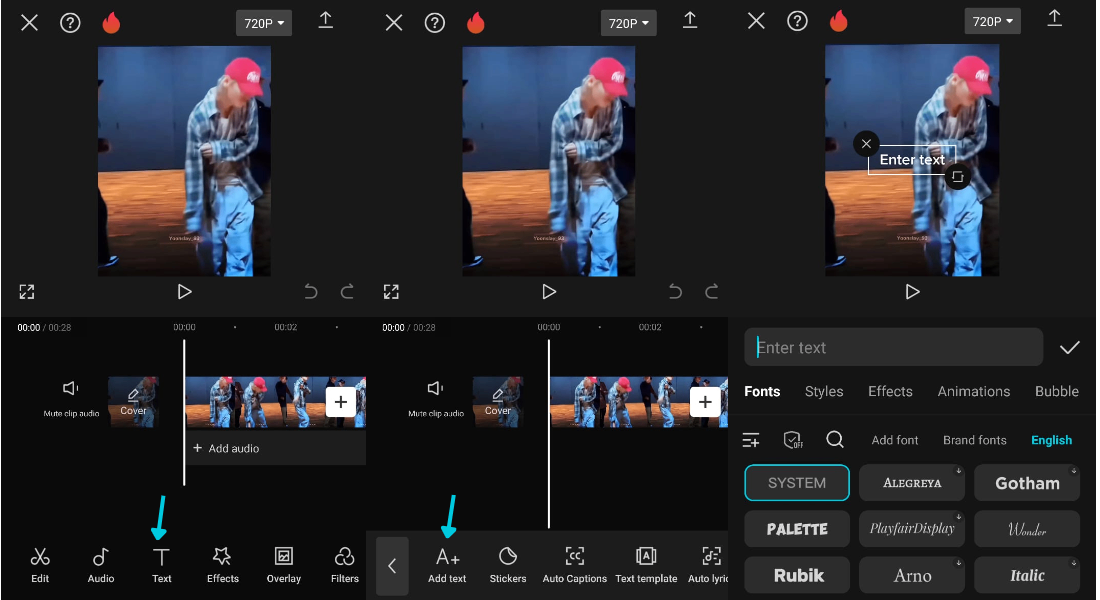Choose the SYSTEM font

[797, 483]
